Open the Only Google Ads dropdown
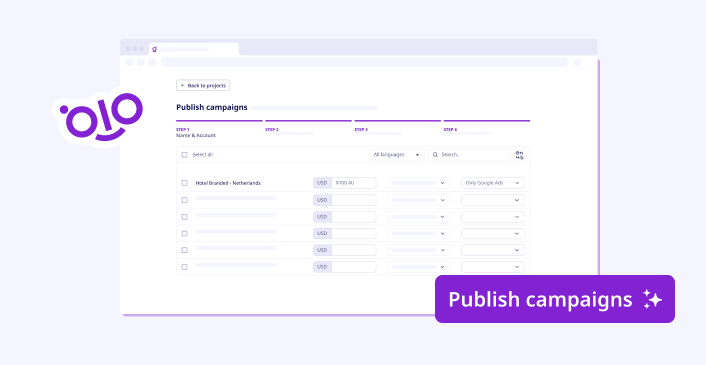 493,183
